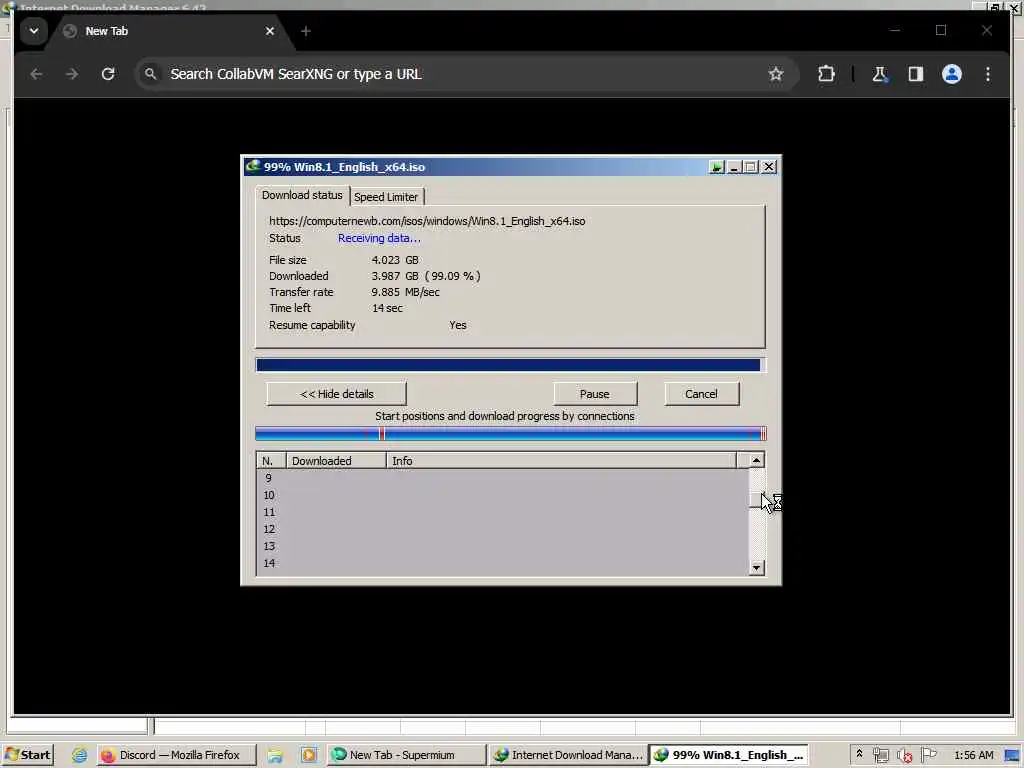Click the overall download progress bar
The height and width of the screenshot is (768, 1024).
[x=510, y=365]
